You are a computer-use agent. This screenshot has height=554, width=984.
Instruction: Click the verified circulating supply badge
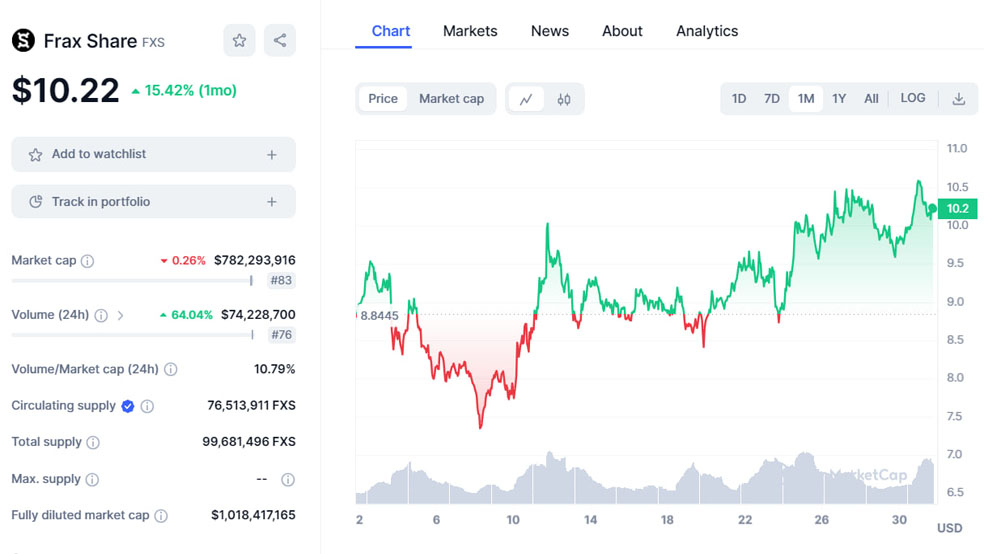[x=128, y=407]
